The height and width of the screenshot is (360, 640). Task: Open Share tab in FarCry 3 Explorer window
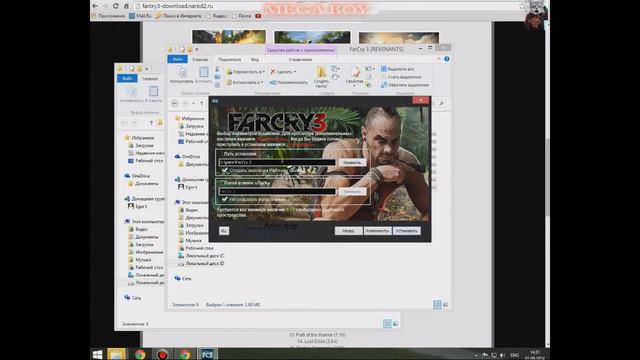point(229,60)
